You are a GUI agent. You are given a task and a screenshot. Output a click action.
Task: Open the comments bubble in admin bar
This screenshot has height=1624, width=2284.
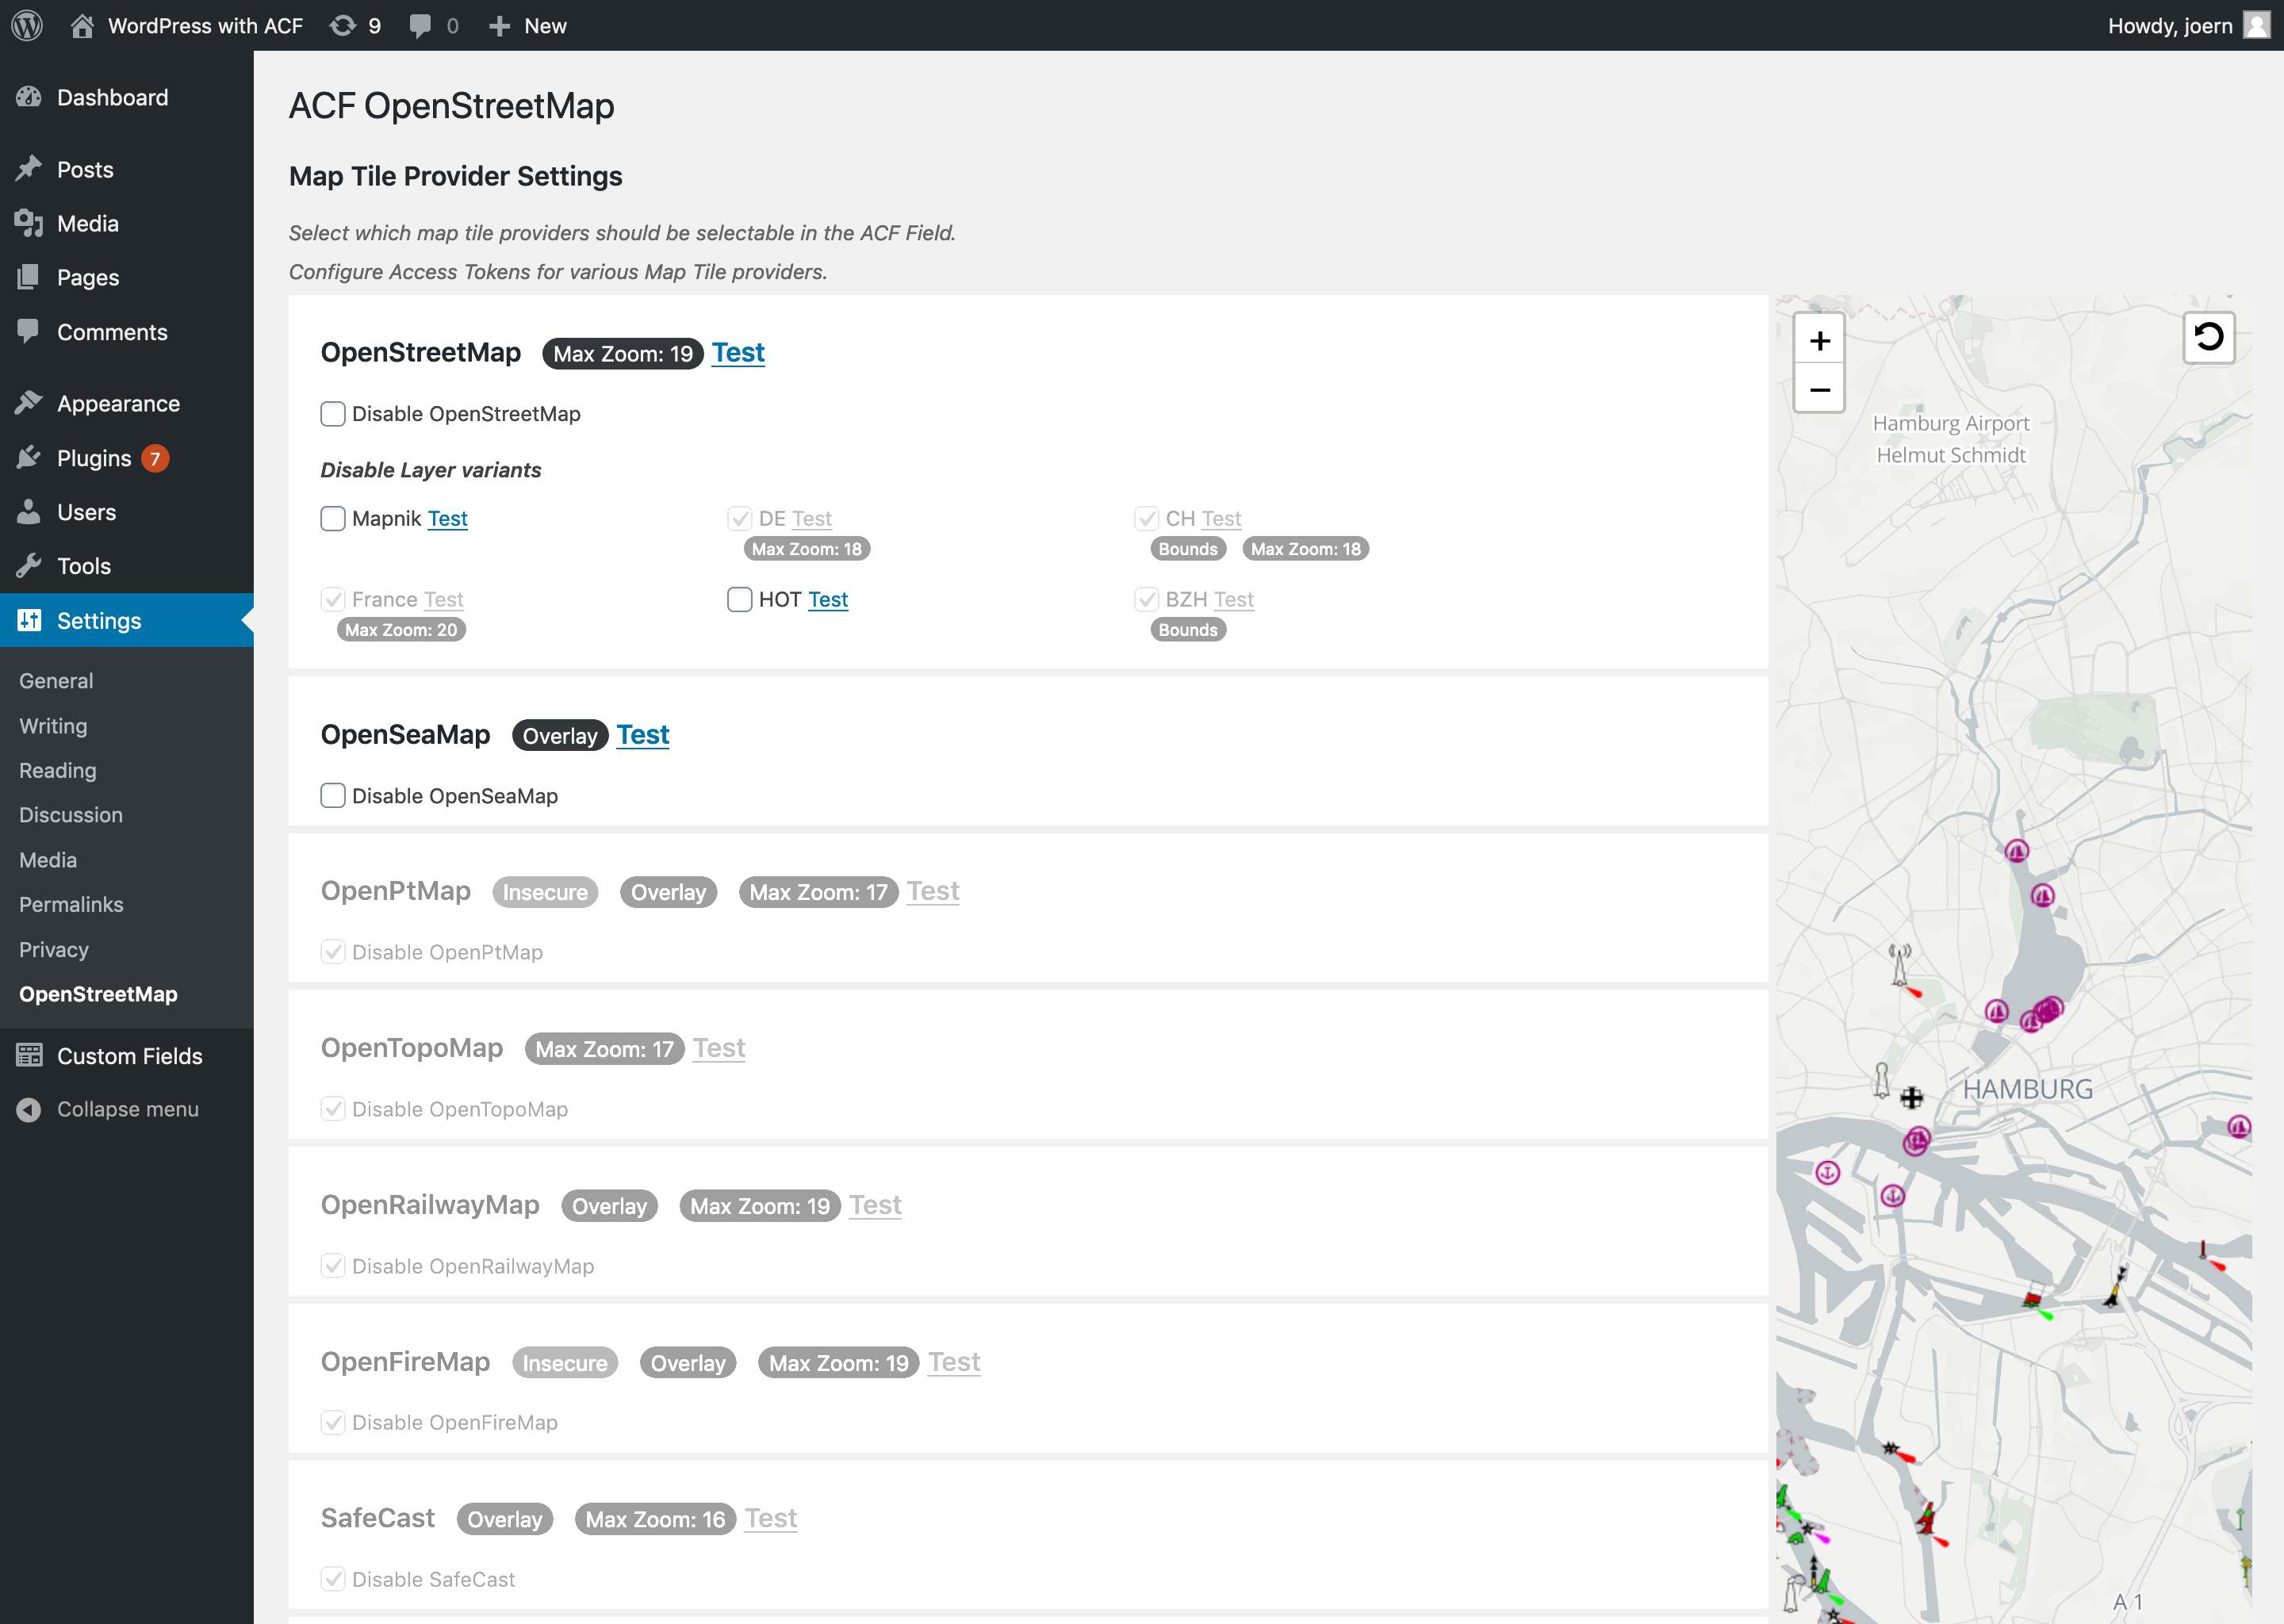tap(420, 26)
